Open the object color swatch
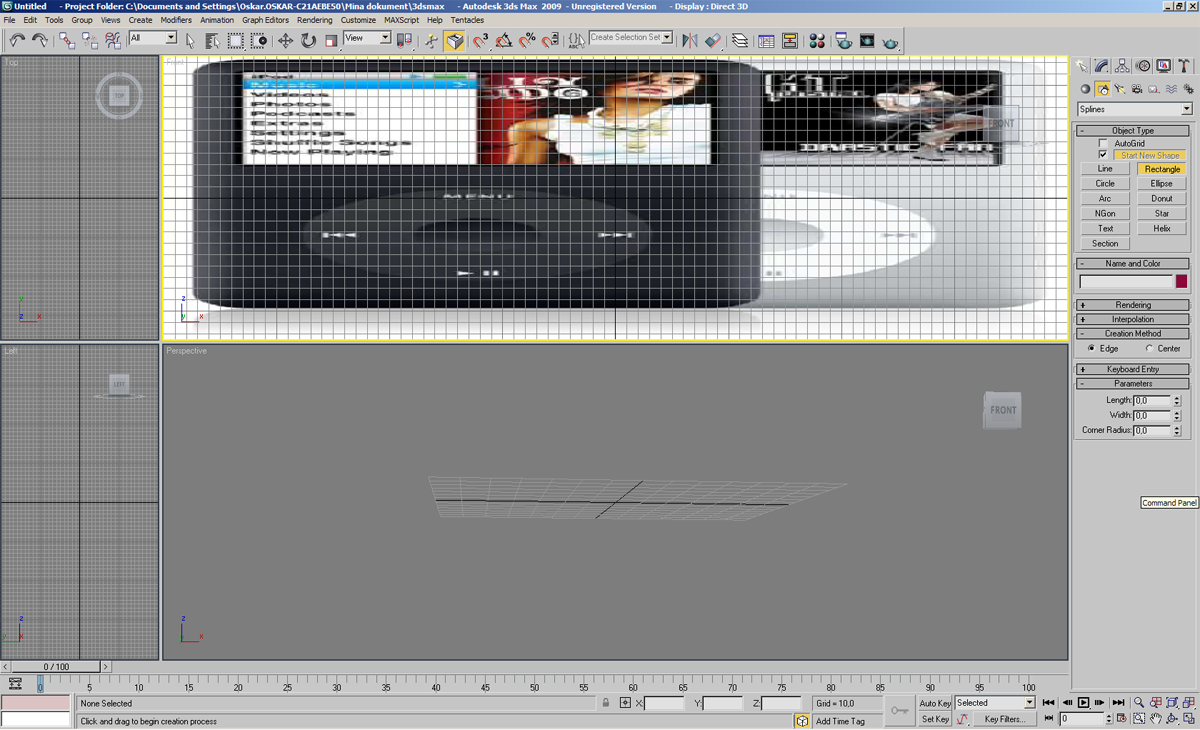 [1181, 282]
